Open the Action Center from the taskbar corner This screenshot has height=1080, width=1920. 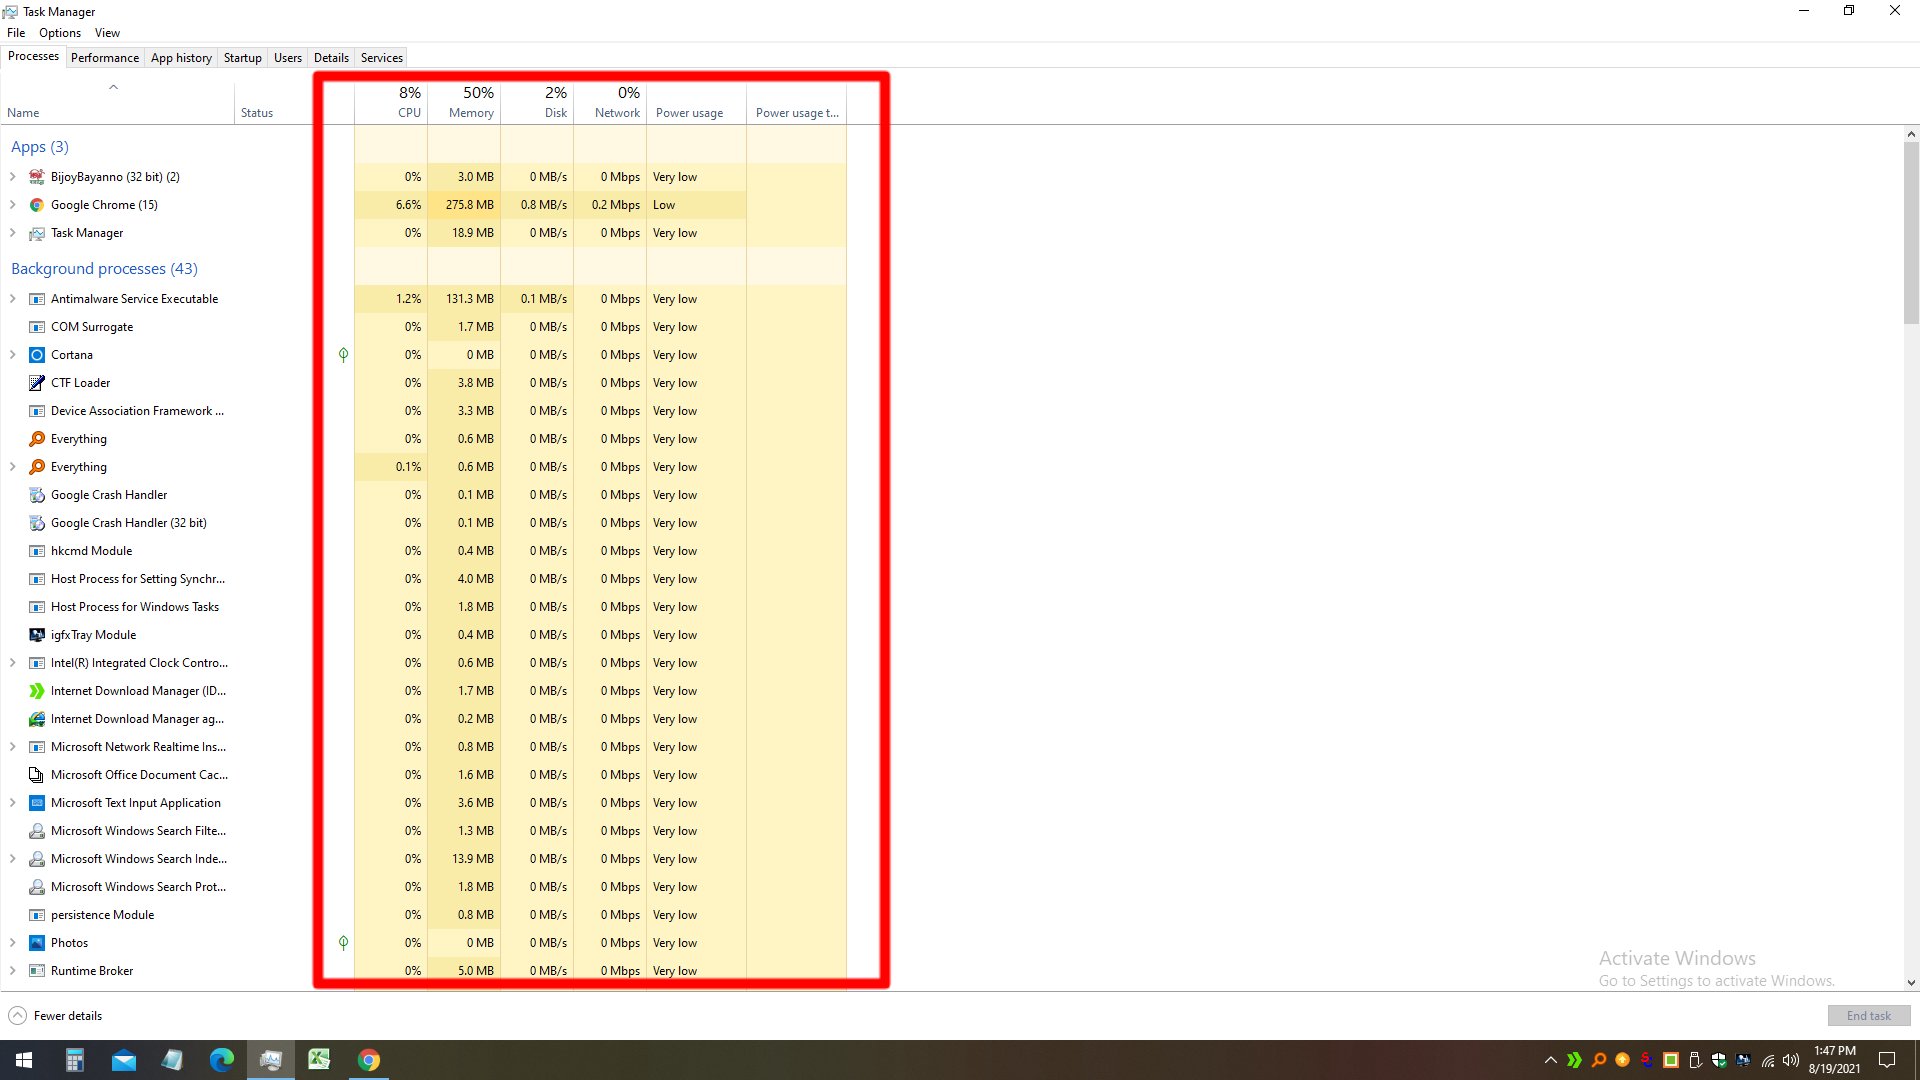pyautogui.click(x=1887, y=1059)
